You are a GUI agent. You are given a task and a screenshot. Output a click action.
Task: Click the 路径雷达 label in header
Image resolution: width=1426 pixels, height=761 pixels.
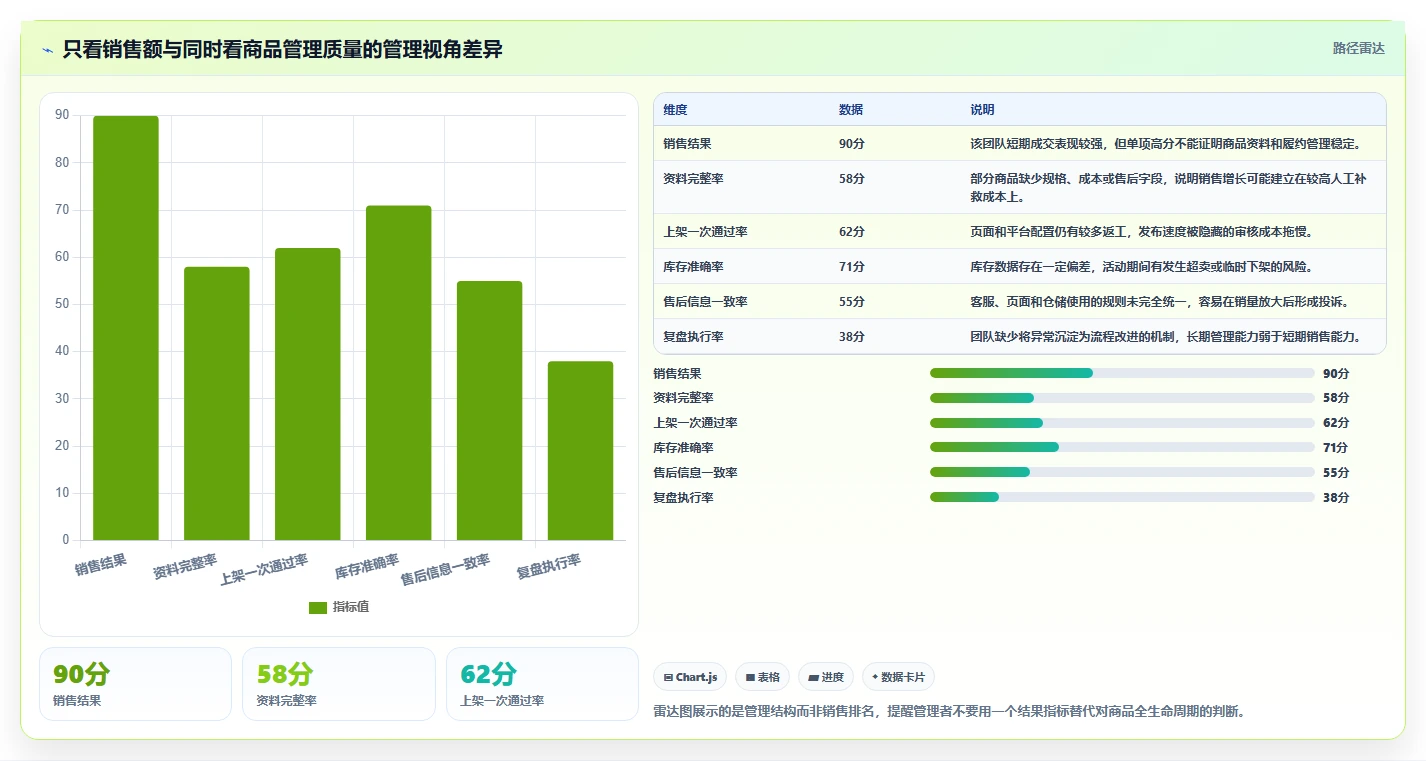click(1358, 48)
